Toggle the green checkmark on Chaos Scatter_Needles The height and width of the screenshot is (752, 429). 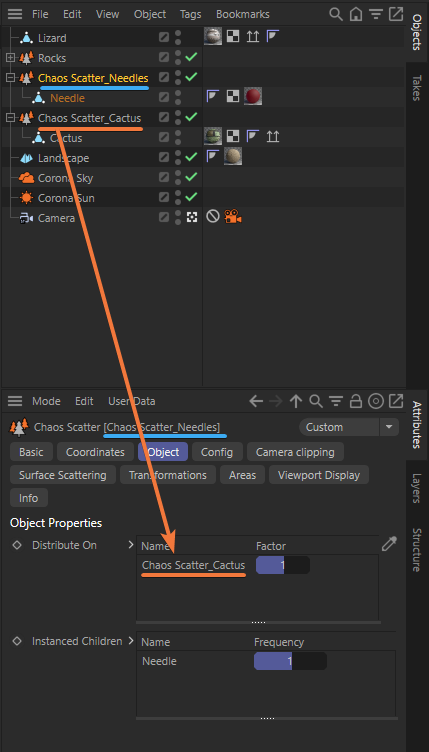(x=191, y=77)
